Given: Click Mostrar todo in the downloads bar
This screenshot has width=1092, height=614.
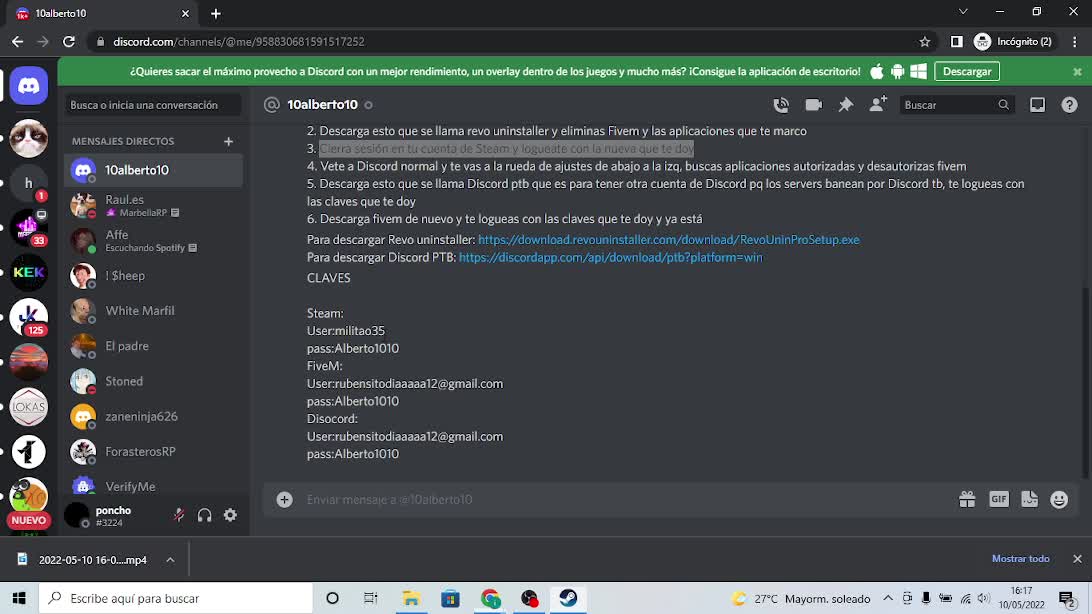Looking at the screenshot, I should point(1020,558).
